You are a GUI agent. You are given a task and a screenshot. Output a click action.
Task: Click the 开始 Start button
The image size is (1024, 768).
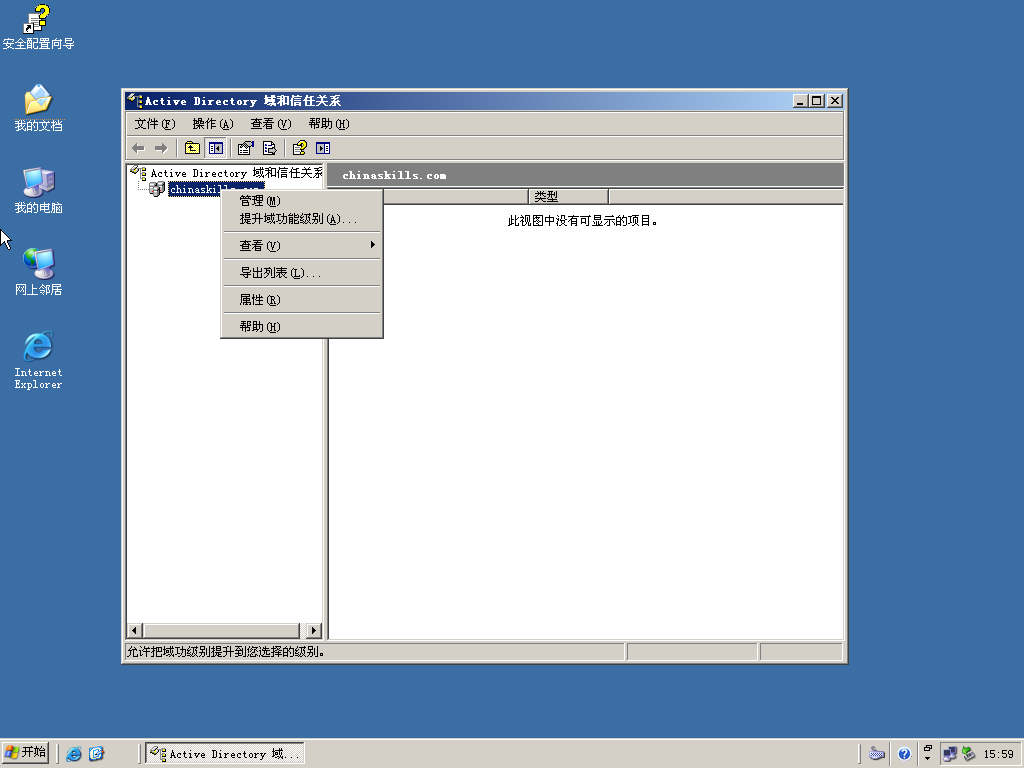click(x=26, y=753)
